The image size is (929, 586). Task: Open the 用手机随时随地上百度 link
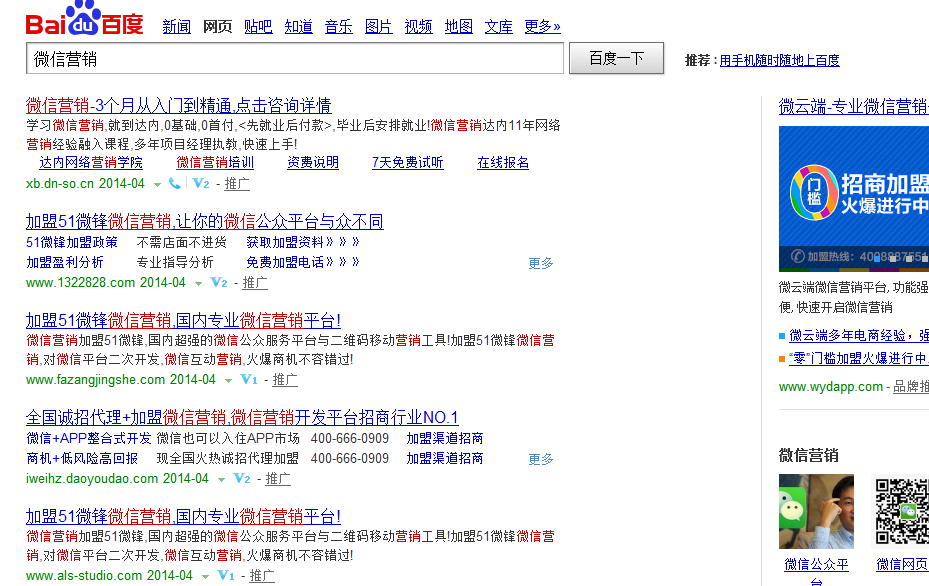780,60
